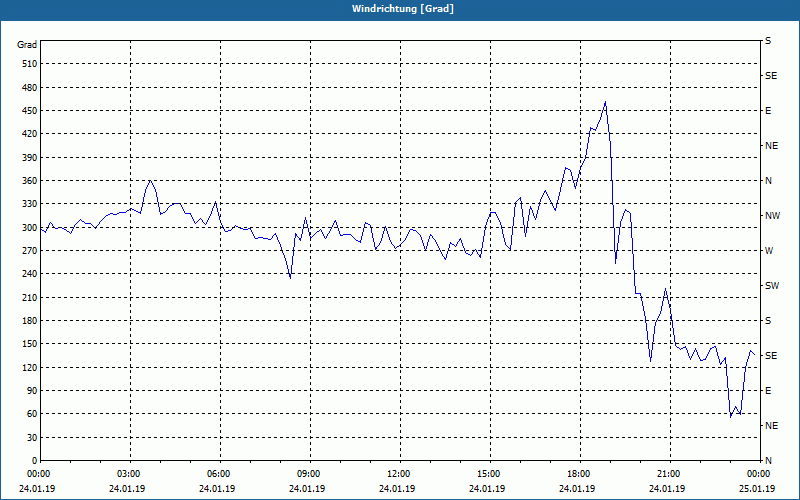This screenshot has height=500, width=800.
Task: Click the NW compass label
Action: click(x=772, y=216)
